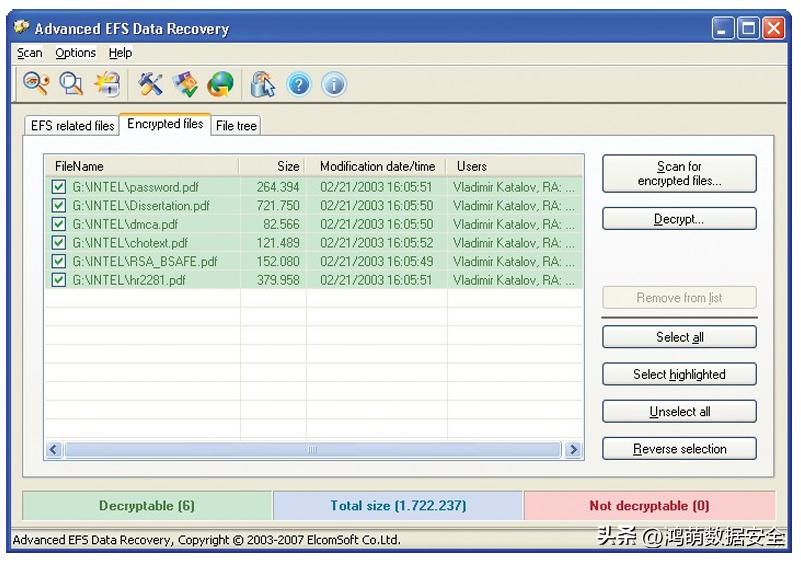Maximize the Advanced EFS Data Recovery window
The image size is (801, 562).
pos(748,29)
